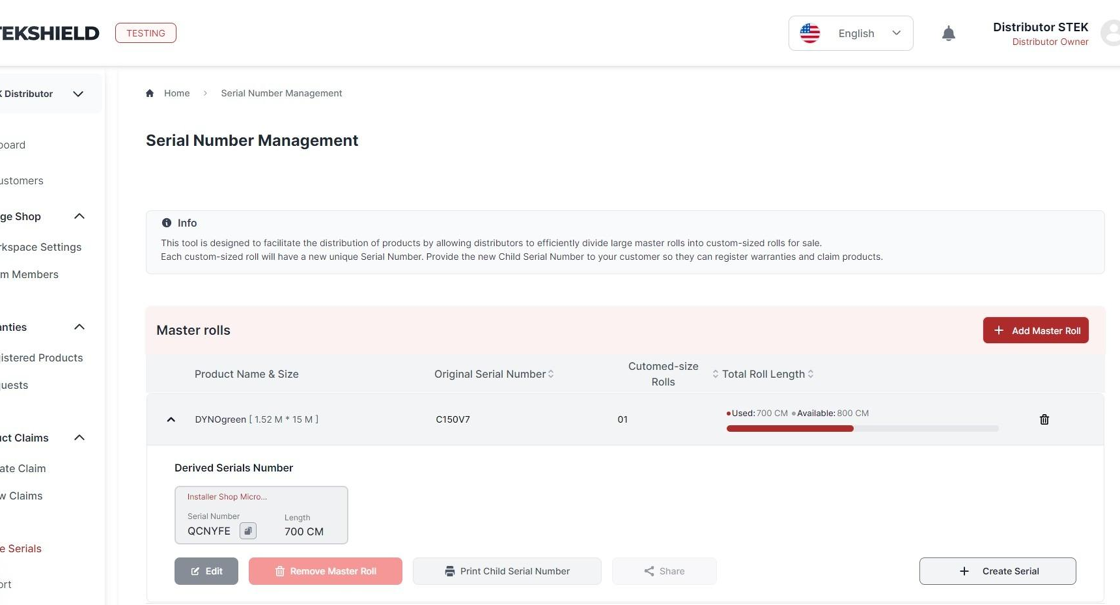Collapse the Product Claims sidebar section
1120x605 pixels.
79,438
